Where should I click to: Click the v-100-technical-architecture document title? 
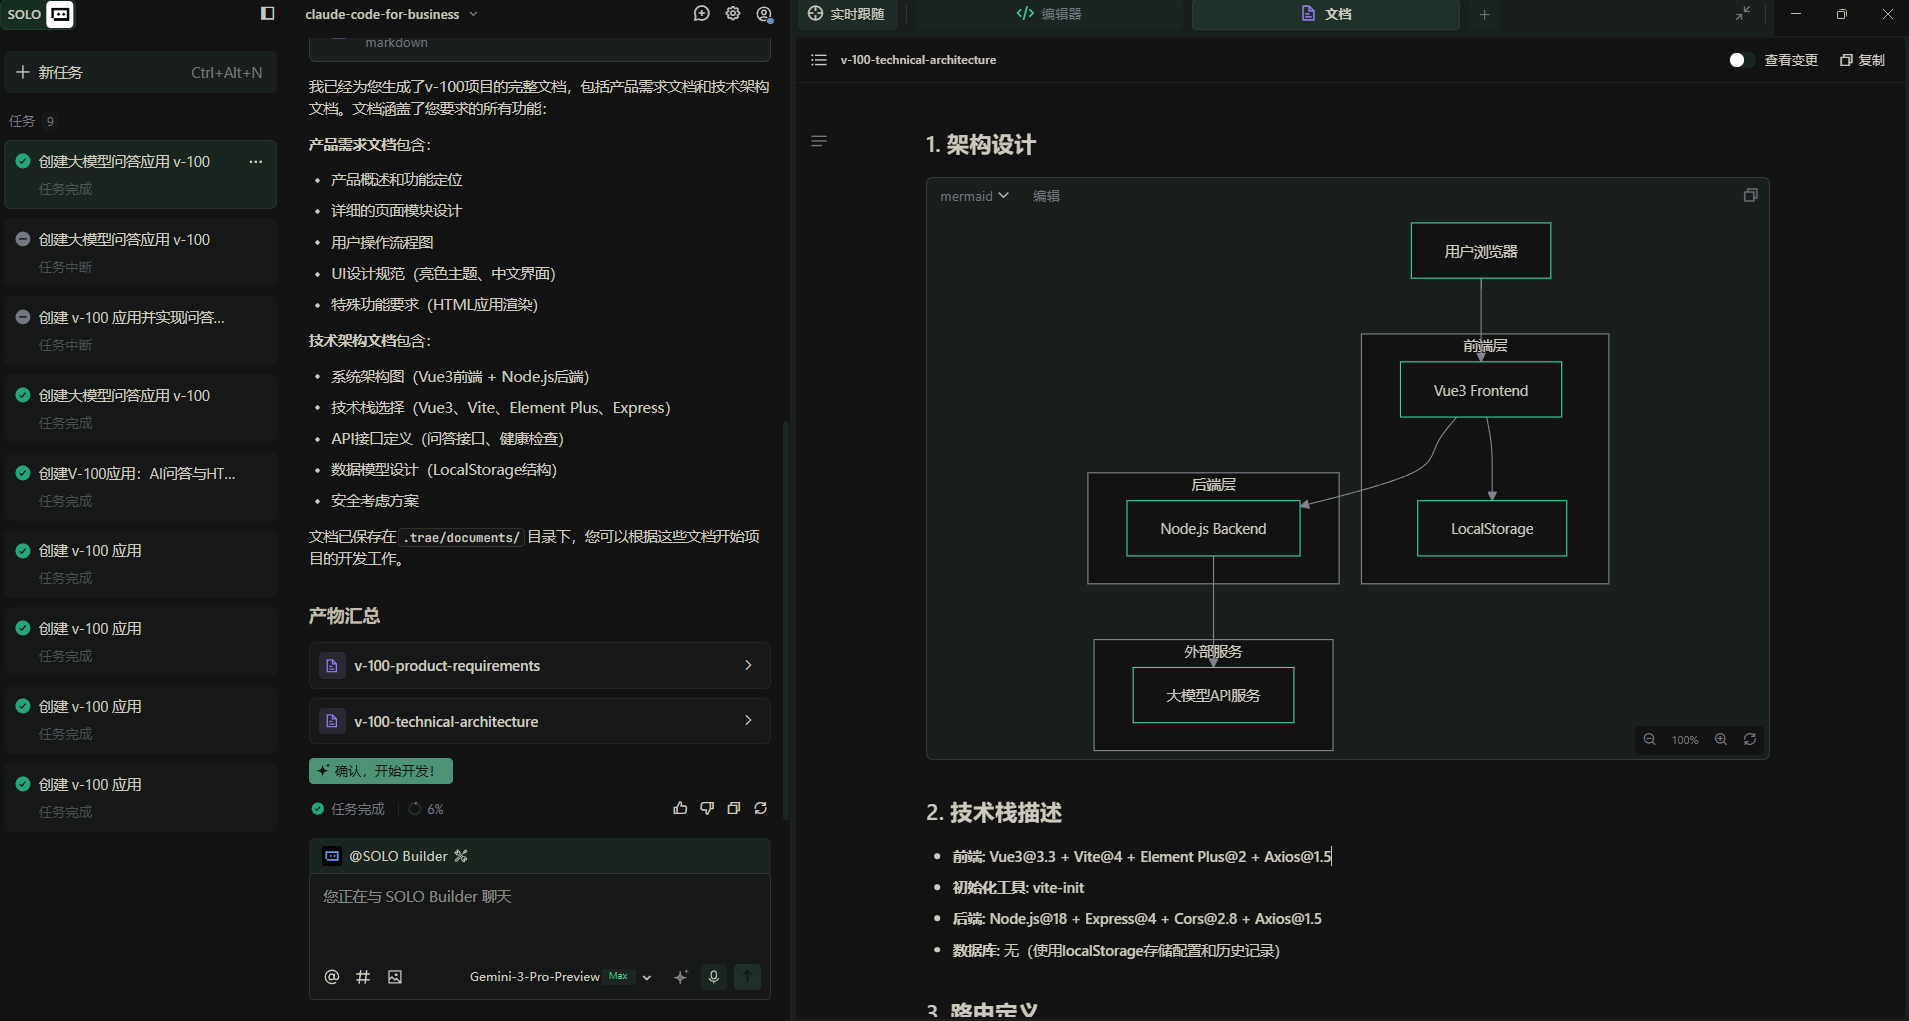click(918, 60)
